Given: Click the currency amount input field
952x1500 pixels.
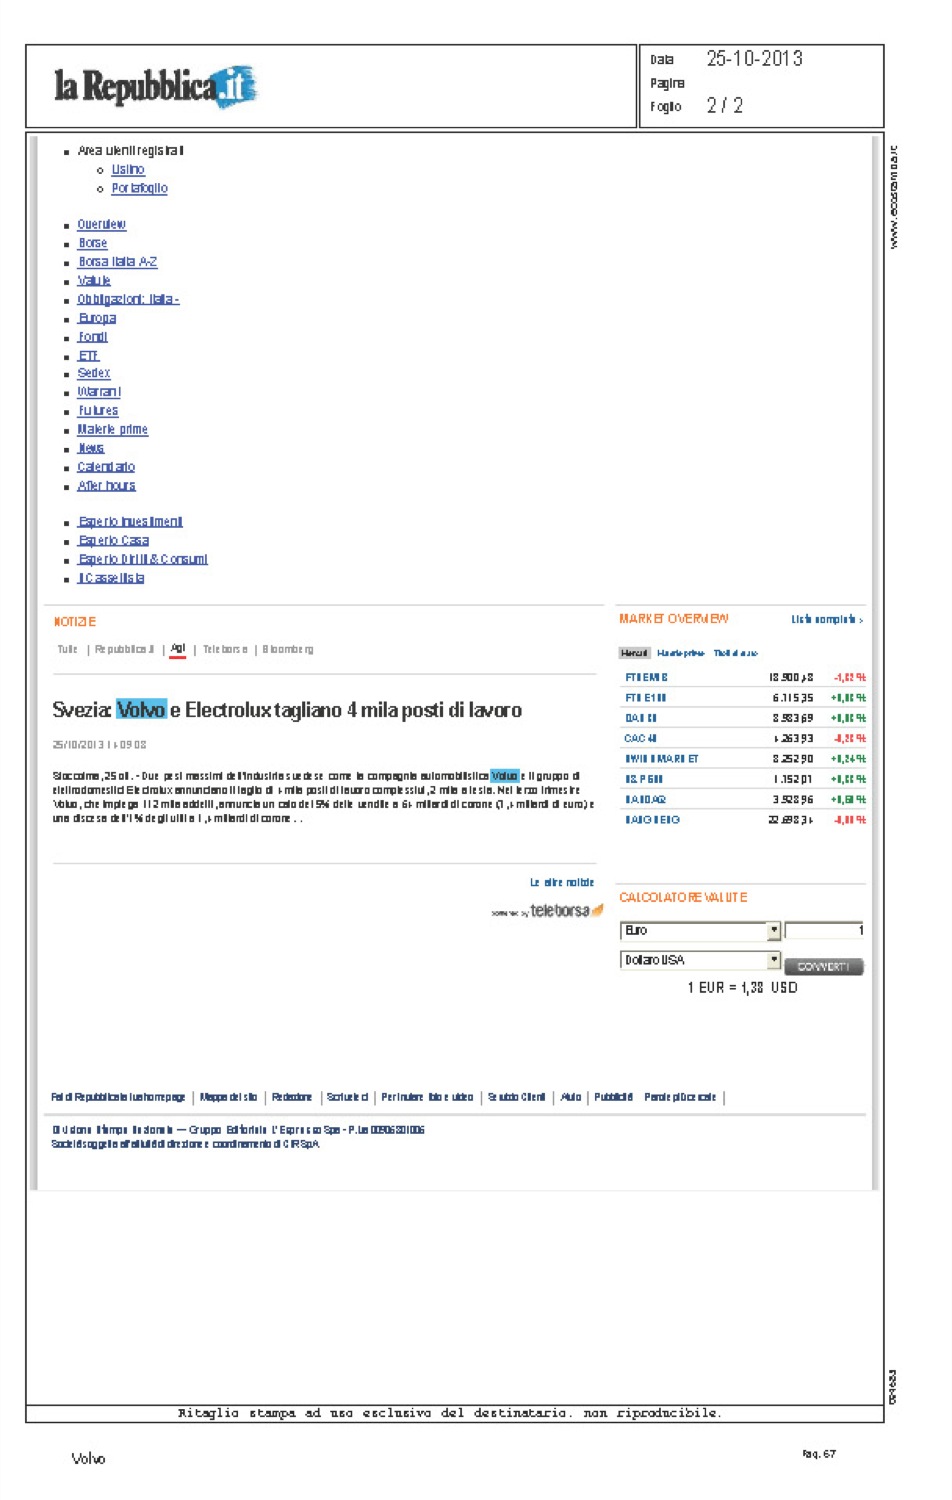Looking at the screenshot, I should pyautogui.click(x=824, y=931).
